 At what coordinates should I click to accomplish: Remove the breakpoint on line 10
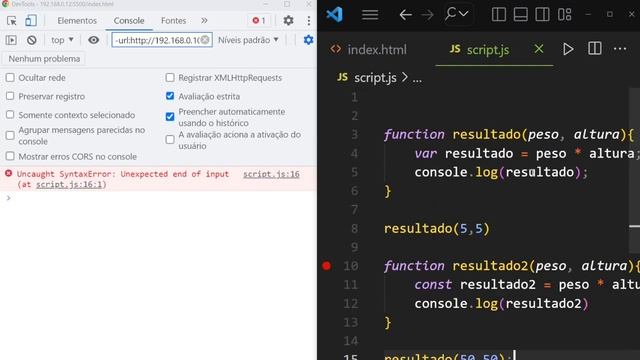(326, 266)
